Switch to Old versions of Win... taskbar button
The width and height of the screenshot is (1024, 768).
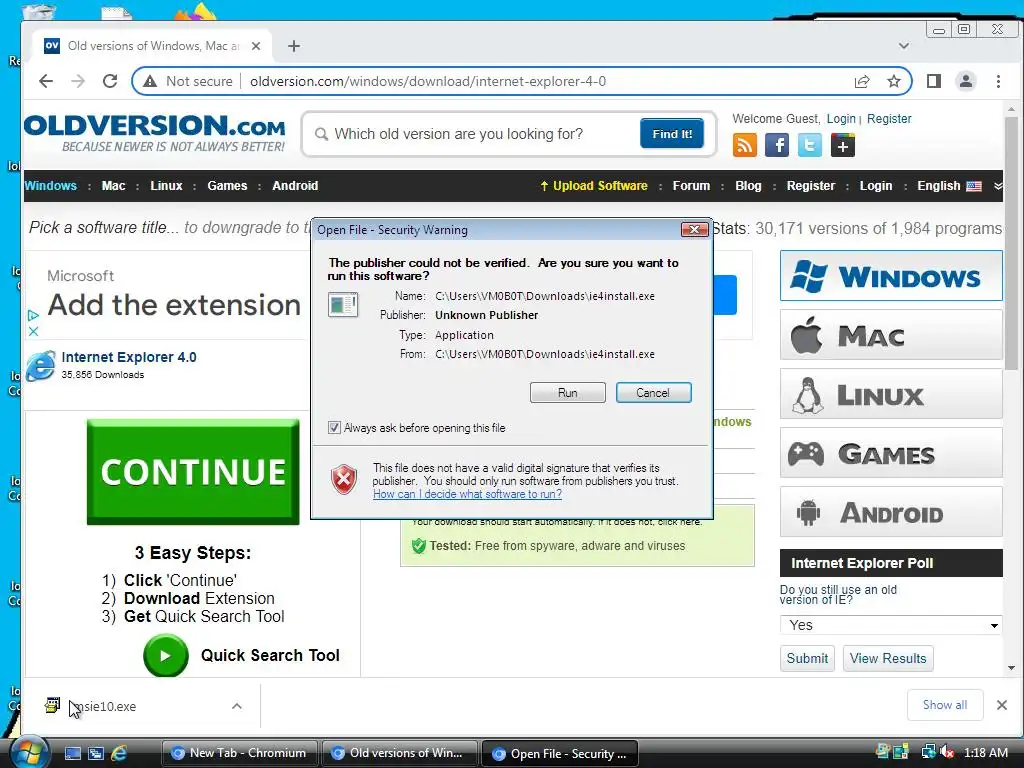(x=398, y=753)
